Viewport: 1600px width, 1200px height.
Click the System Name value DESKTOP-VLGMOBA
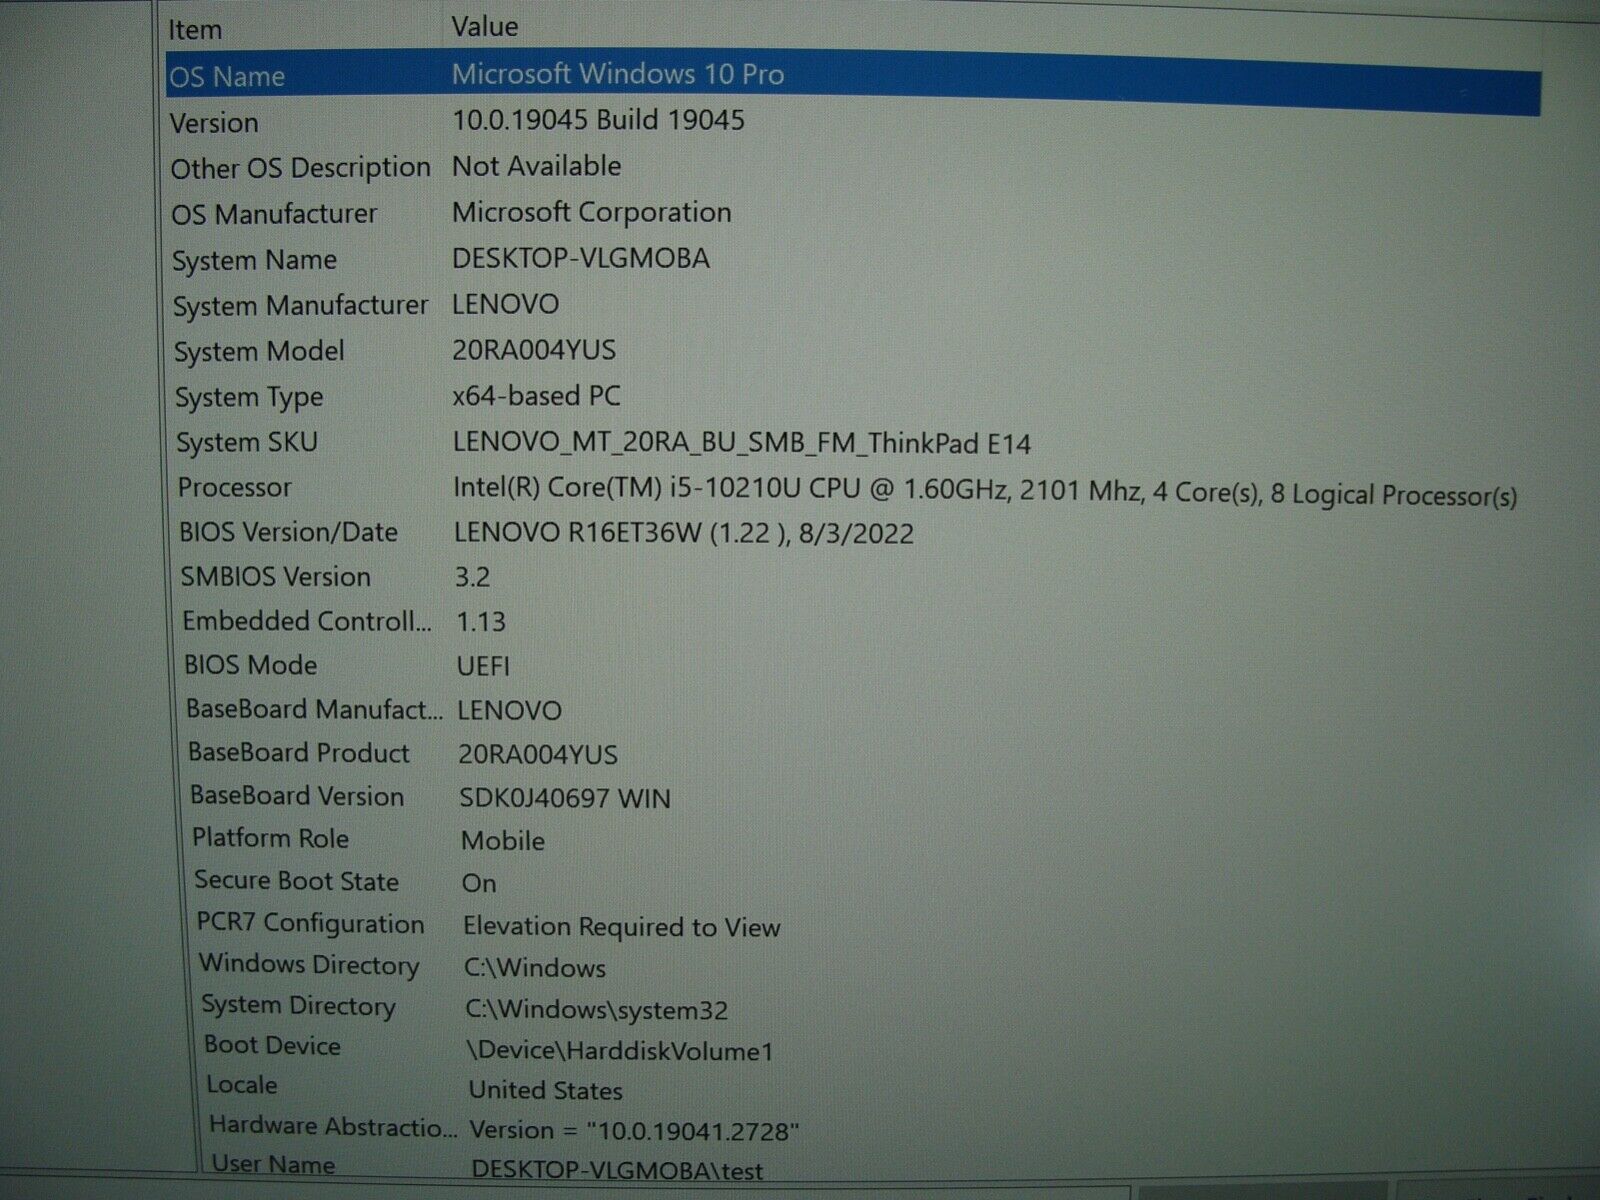coord(581,258)
